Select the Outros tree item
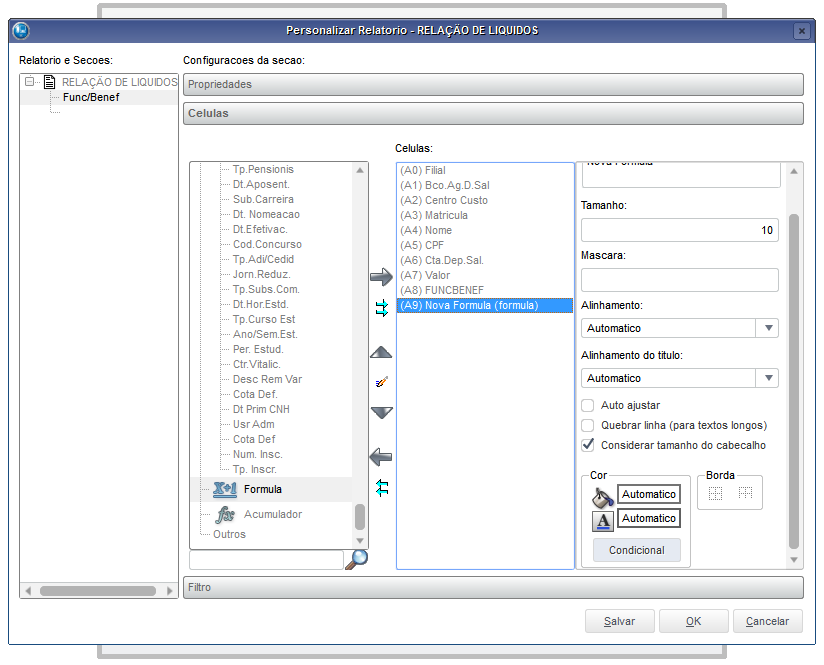Image resolution: width=824 pixels, height=665 pixels. (x=229, y=534)
